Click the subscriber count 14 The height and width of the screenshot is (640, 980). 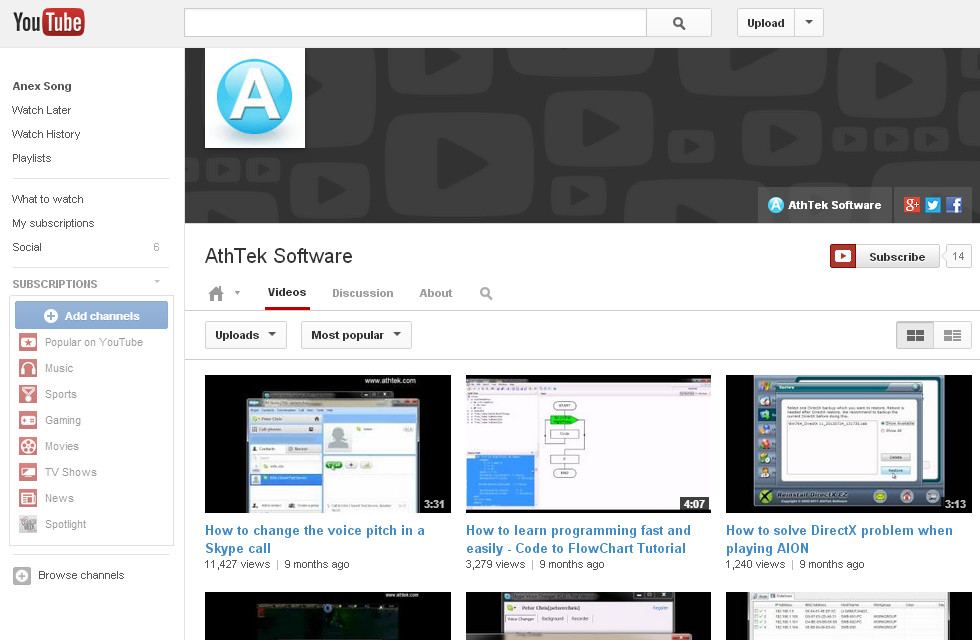[x=958, y=256]
